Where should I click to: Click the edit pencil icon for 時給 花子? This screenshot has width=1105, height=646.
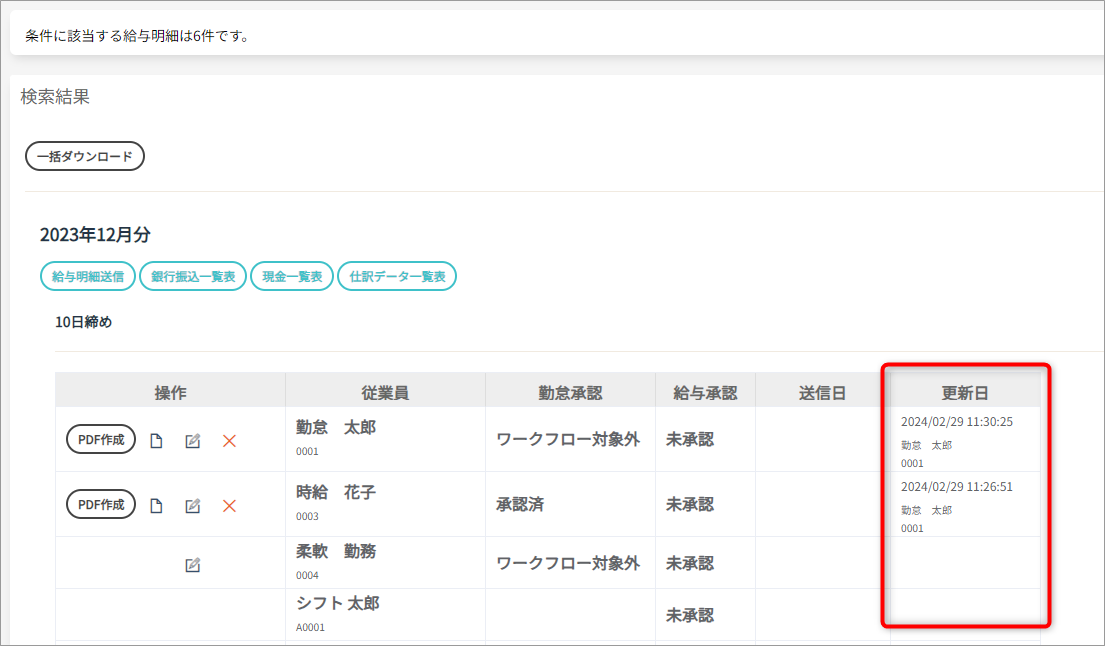pos(193,506)
